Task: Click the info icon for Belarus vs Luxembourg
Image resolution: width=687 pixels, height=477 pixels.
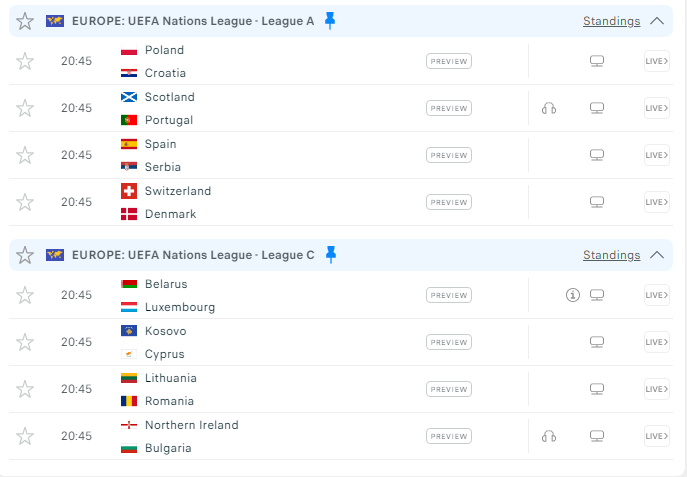Action: [573, 295]
